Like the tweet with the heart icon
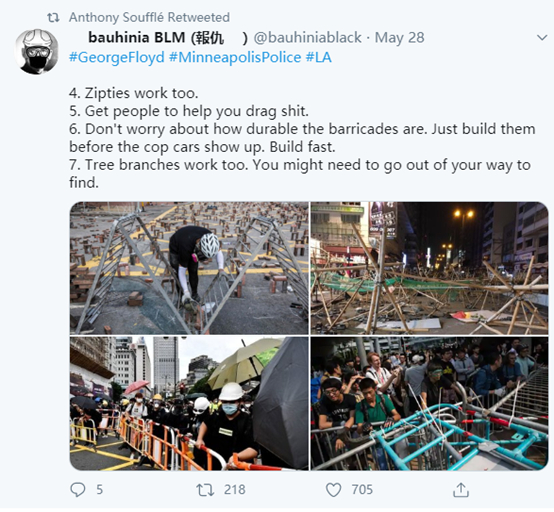 (x=333, y=490)
